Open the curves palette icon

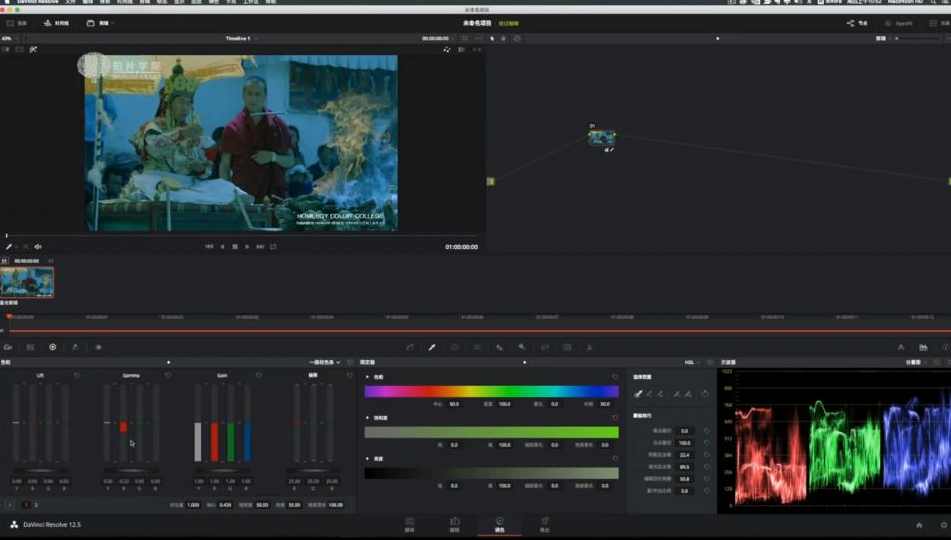410,347
